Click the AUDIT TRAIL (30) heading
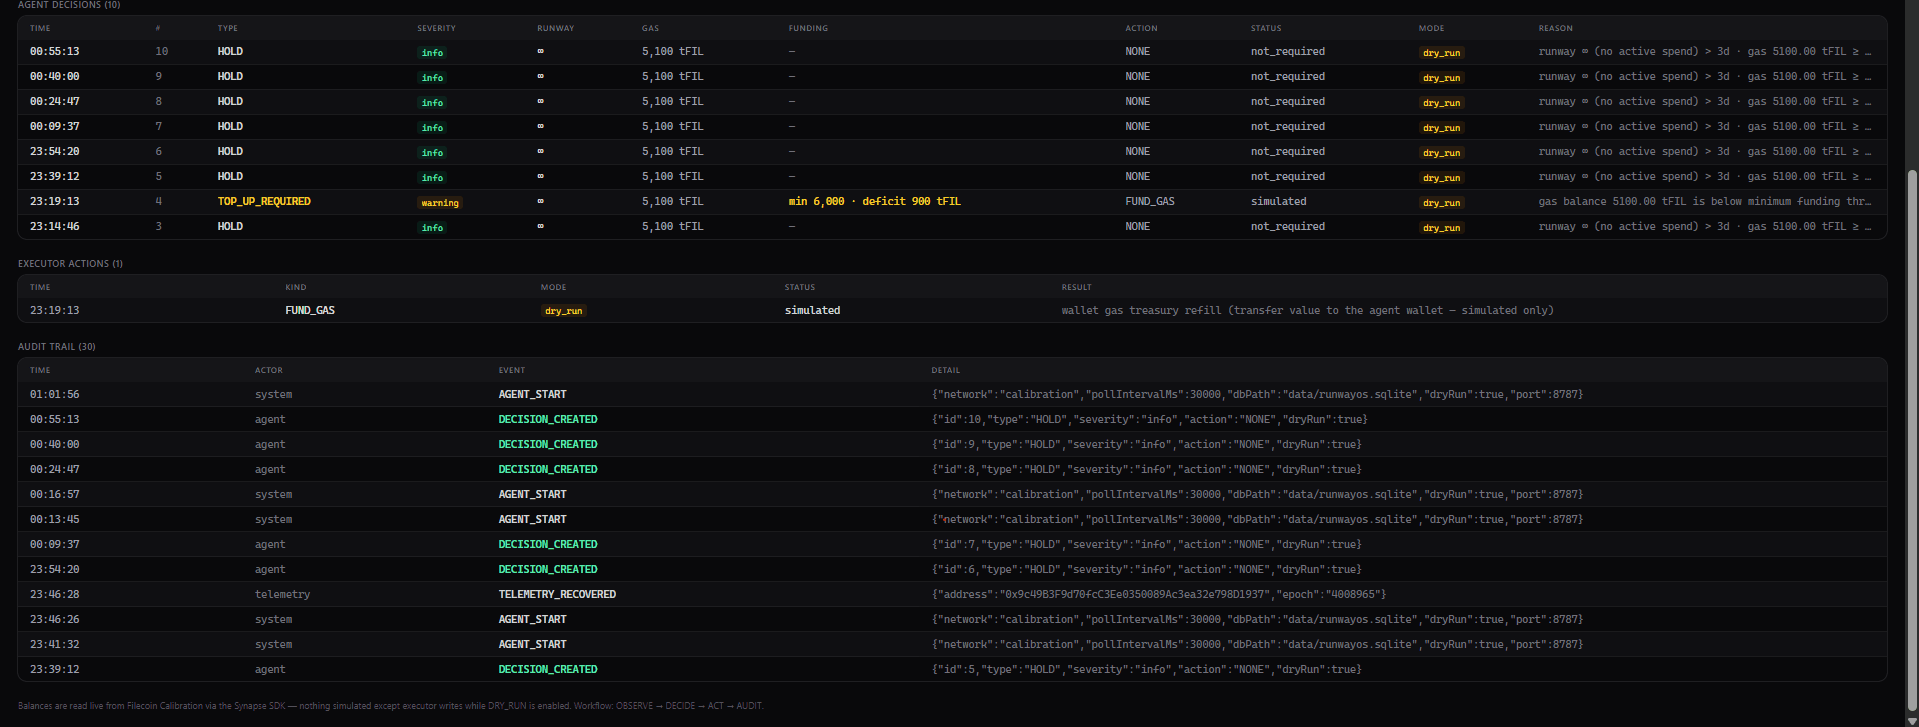This screenshot has height=727, width=1919. [x=57, y=347]
